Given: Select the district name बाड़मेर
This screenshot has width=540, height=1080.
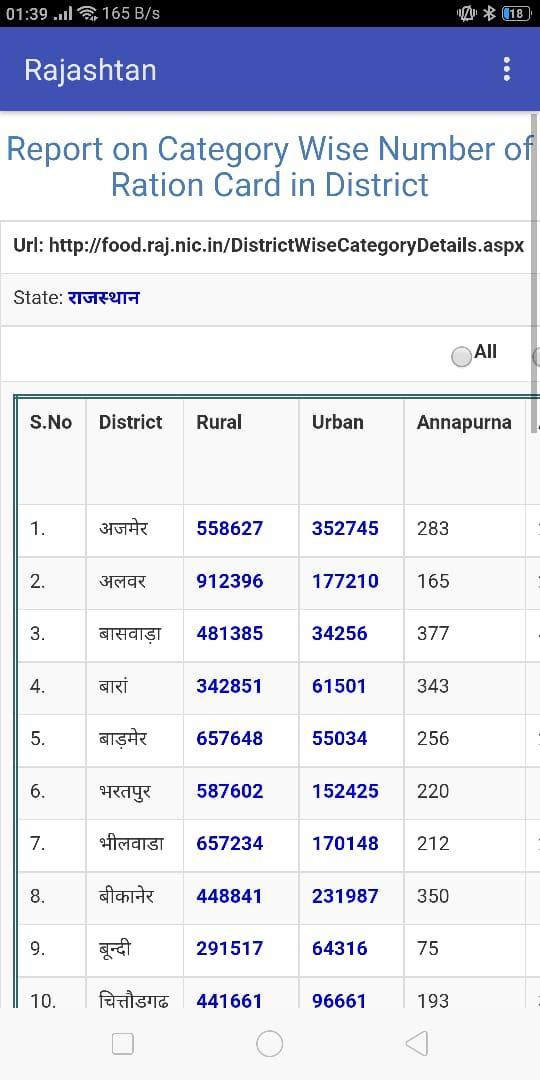Looking at the screenshot, I should point(123,738).
